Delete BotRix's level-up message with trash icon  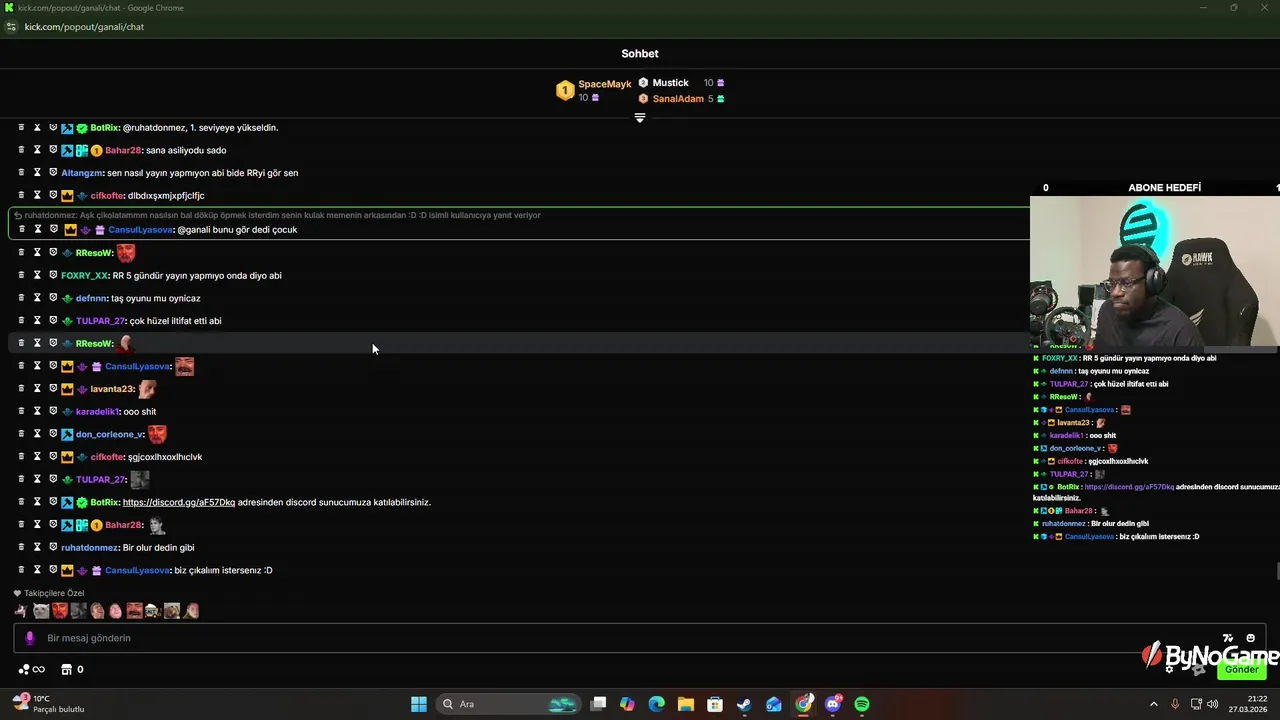tap(21, 128)
